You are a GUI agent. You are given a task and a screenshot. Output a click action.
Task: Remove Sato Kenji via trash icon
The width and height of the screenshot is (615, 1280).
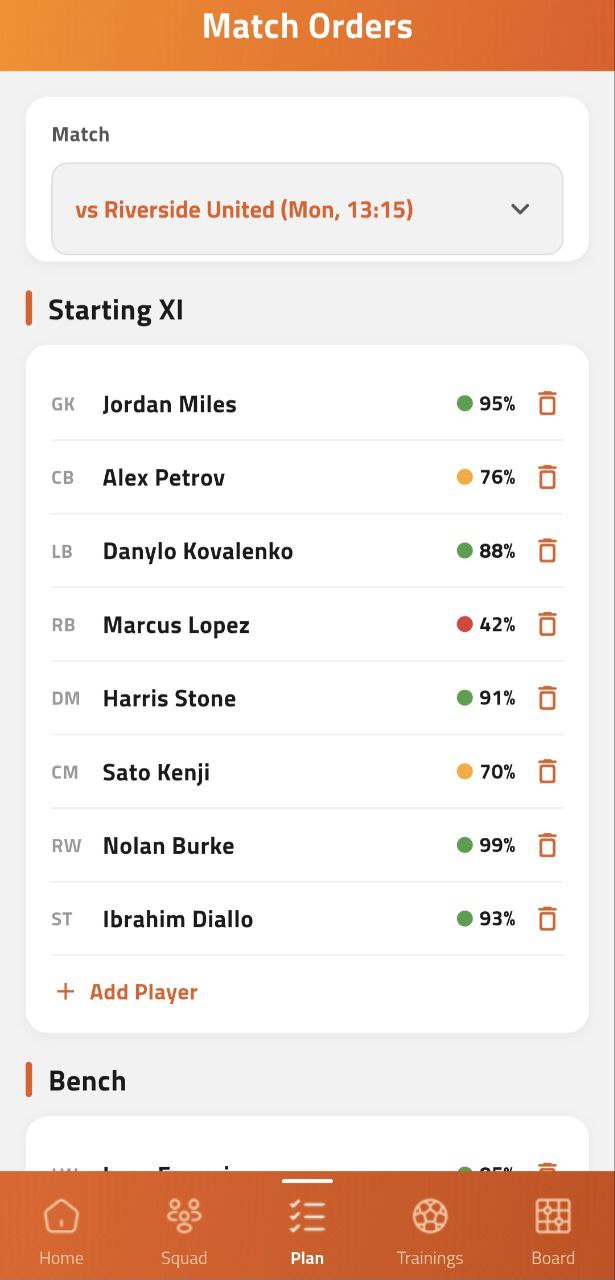pyautogui.click(x=547, y=772)
